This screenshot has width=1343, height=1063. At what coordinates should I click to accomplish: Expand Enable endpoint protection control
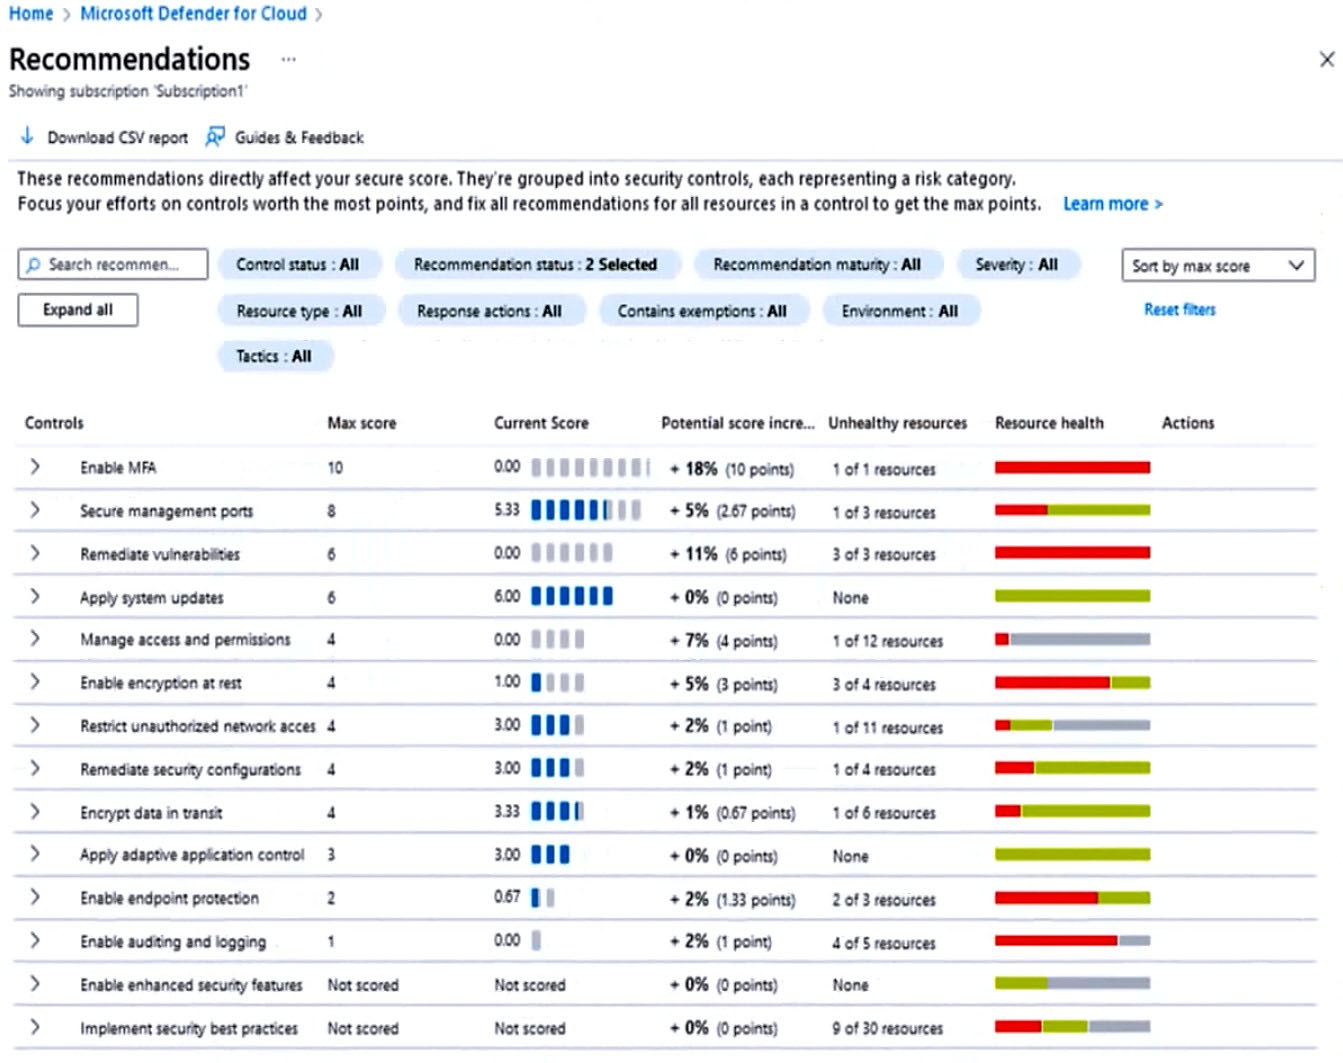(35, 897)
